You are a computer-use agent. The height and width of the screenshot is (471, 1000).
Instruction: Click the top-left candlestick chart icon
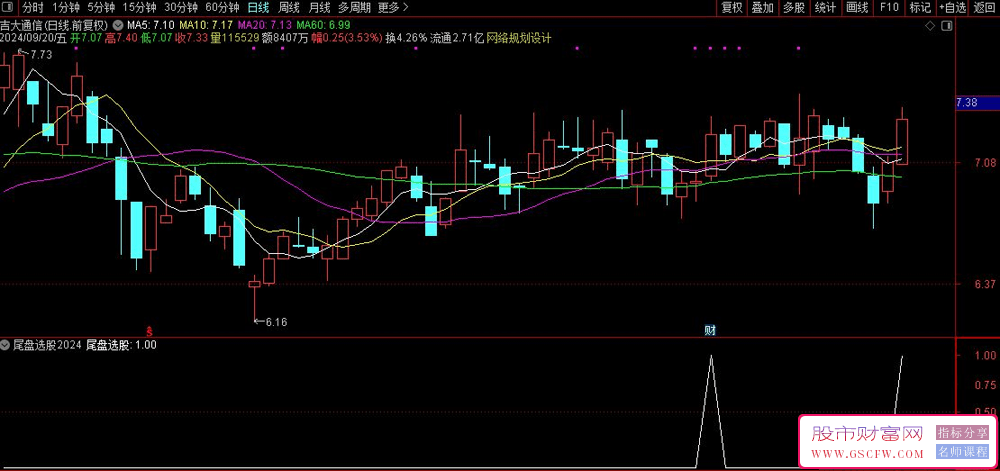coord(9,7)
